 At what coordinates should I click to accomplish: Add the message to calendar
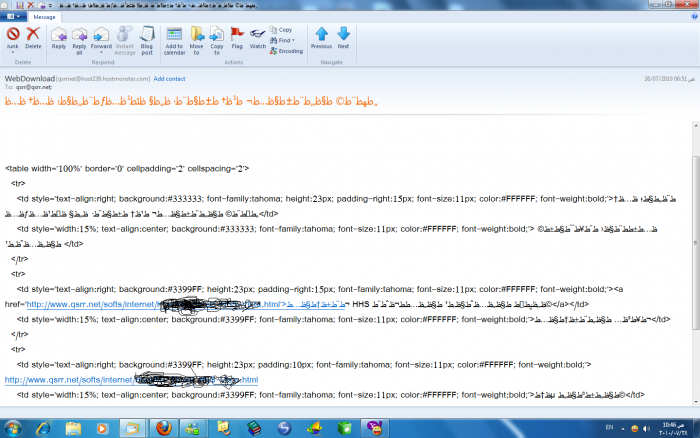click(x=174, y=38)
